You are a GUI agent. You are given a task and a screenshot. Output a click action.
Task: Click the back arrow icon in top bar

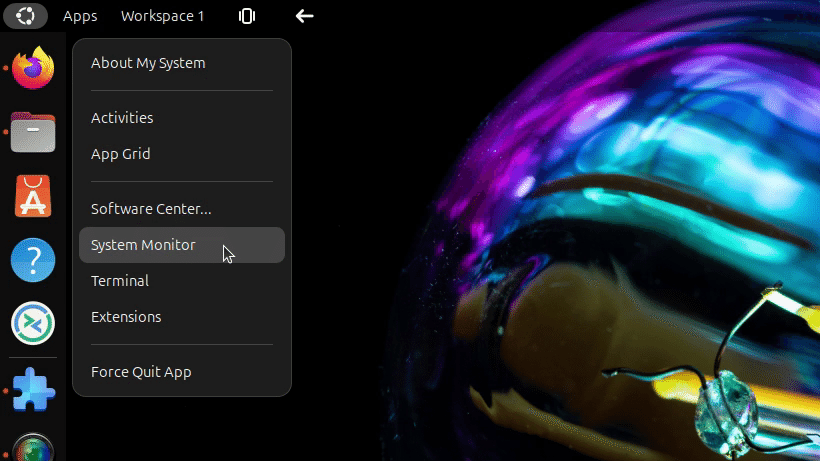coord(304,16)
